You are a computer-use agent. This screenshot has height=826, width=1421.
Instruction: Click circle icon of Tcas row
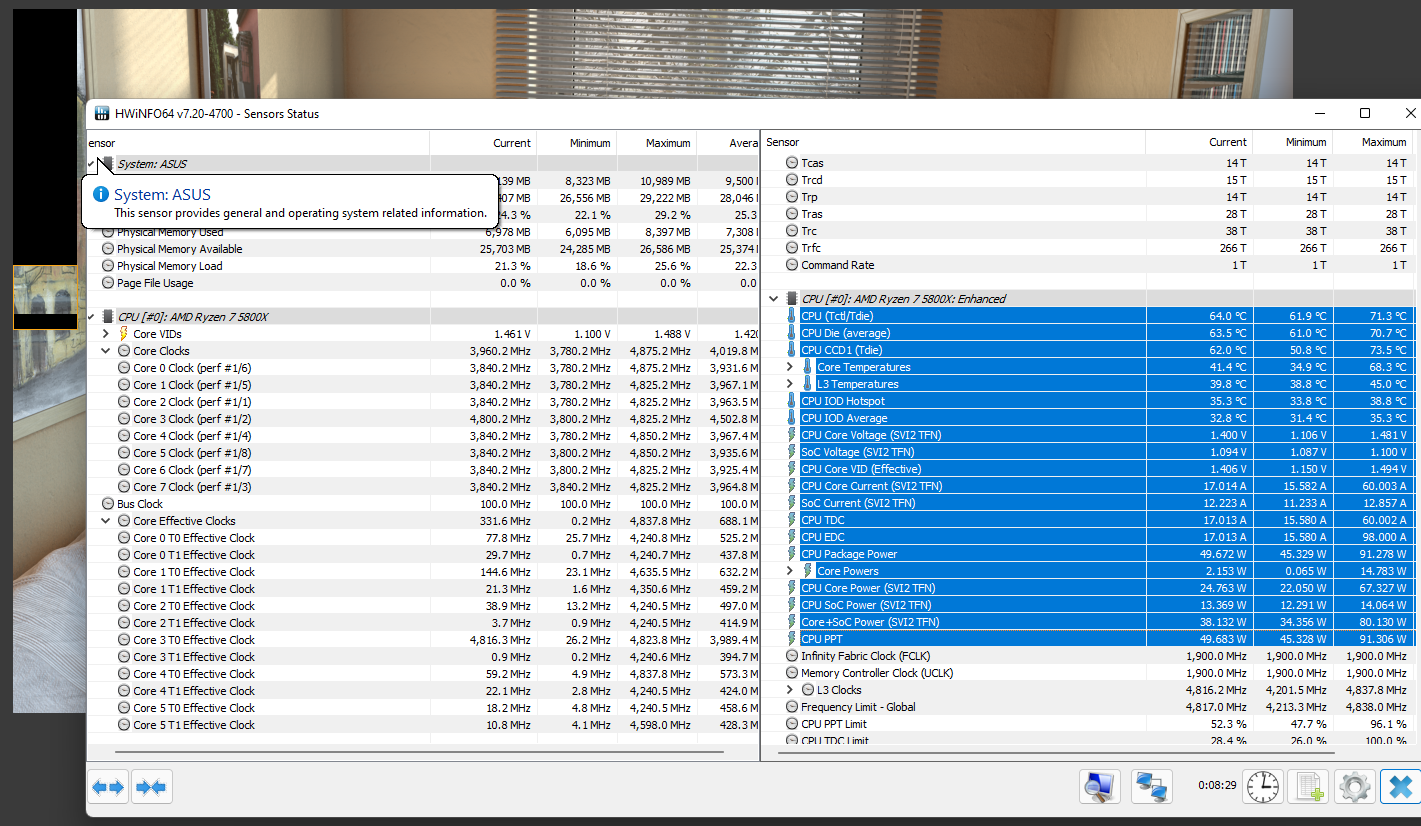pos(792,163)
